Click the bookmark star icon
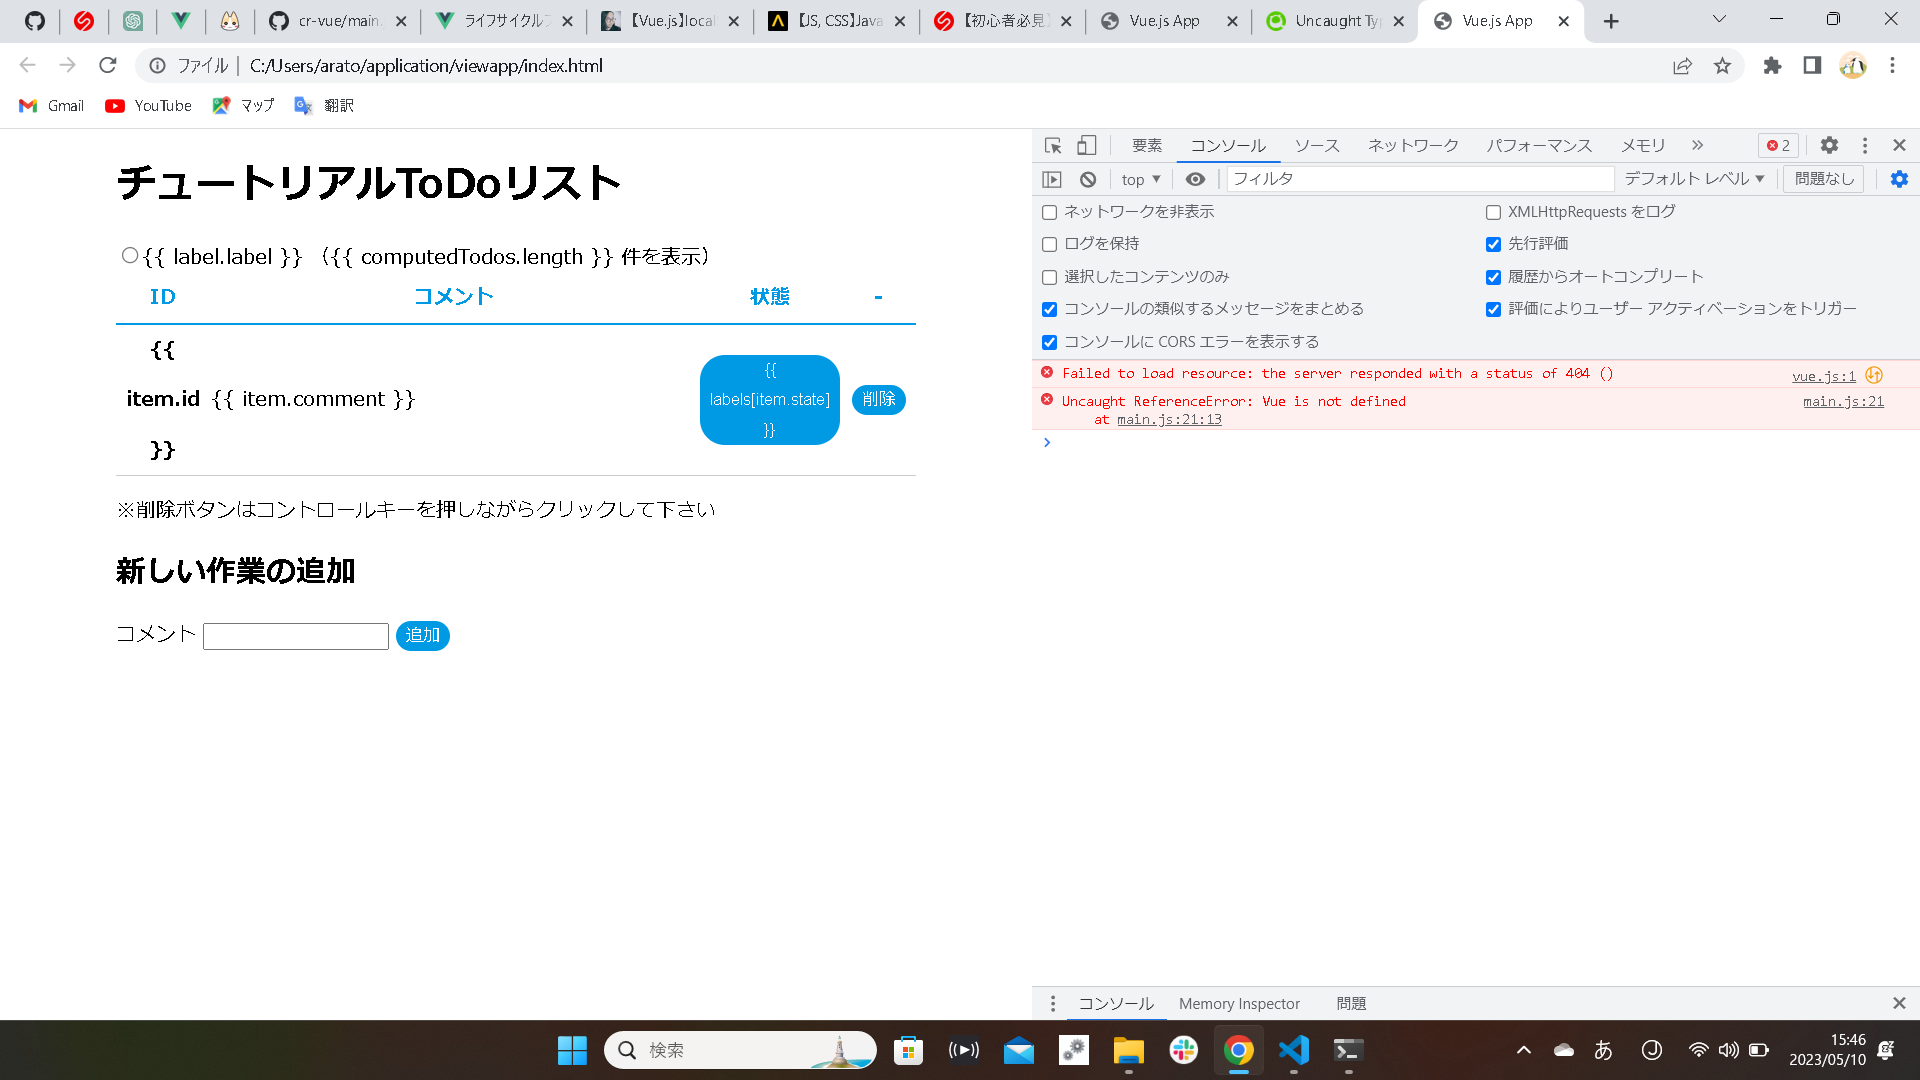This screenshot has height=1080, width=1920. coord(1722,66)
